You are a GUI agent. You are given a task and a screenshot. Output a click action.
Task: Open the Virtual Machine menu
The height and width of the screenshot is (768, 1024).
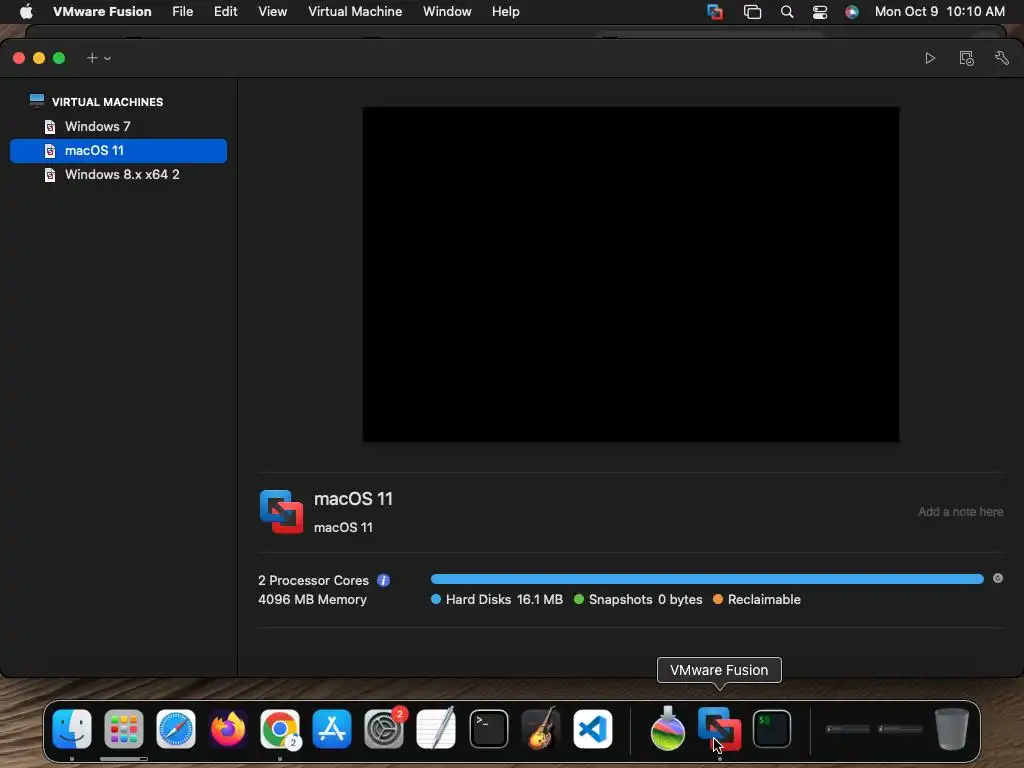tap(355, 12)
